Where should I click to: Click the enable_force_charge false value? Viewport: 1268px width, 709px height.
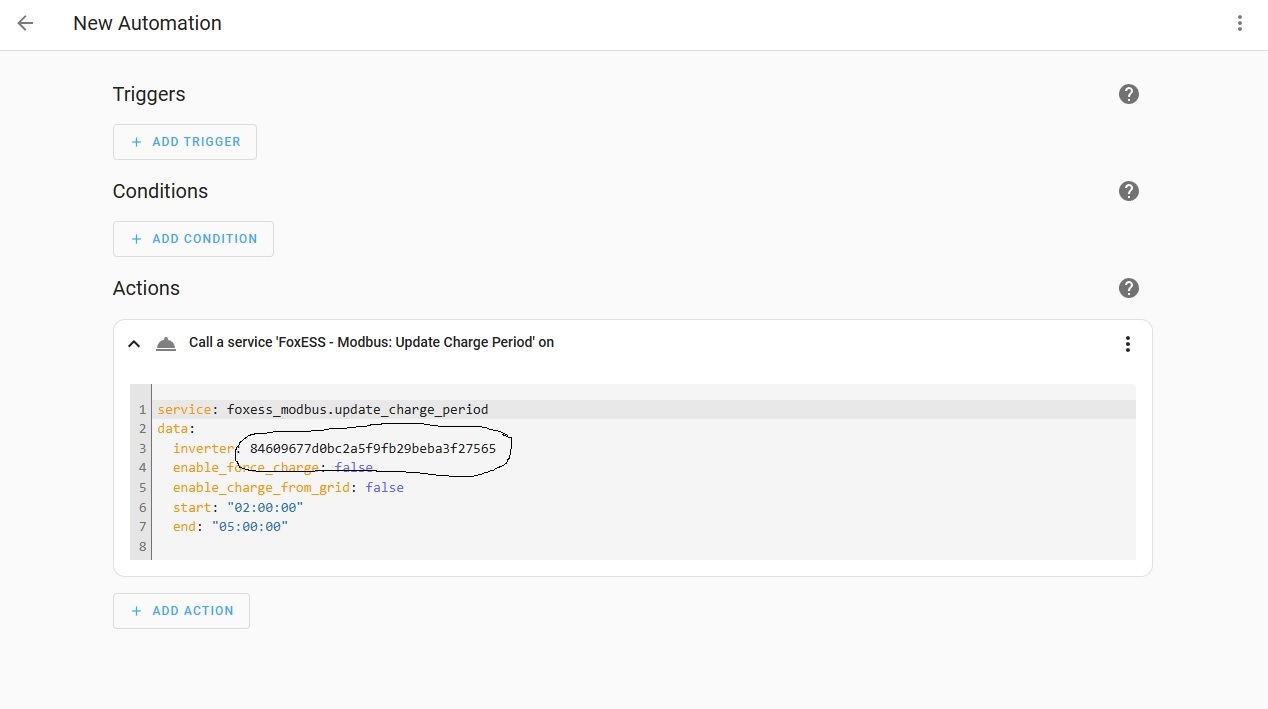click(353, 467)
